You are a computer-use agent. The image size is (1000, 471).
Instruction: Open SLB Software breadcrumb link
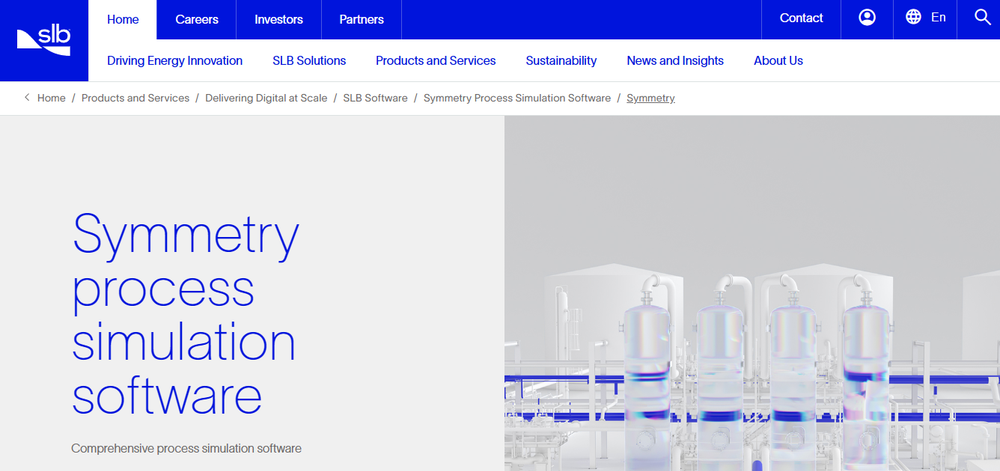coord(375,98)
